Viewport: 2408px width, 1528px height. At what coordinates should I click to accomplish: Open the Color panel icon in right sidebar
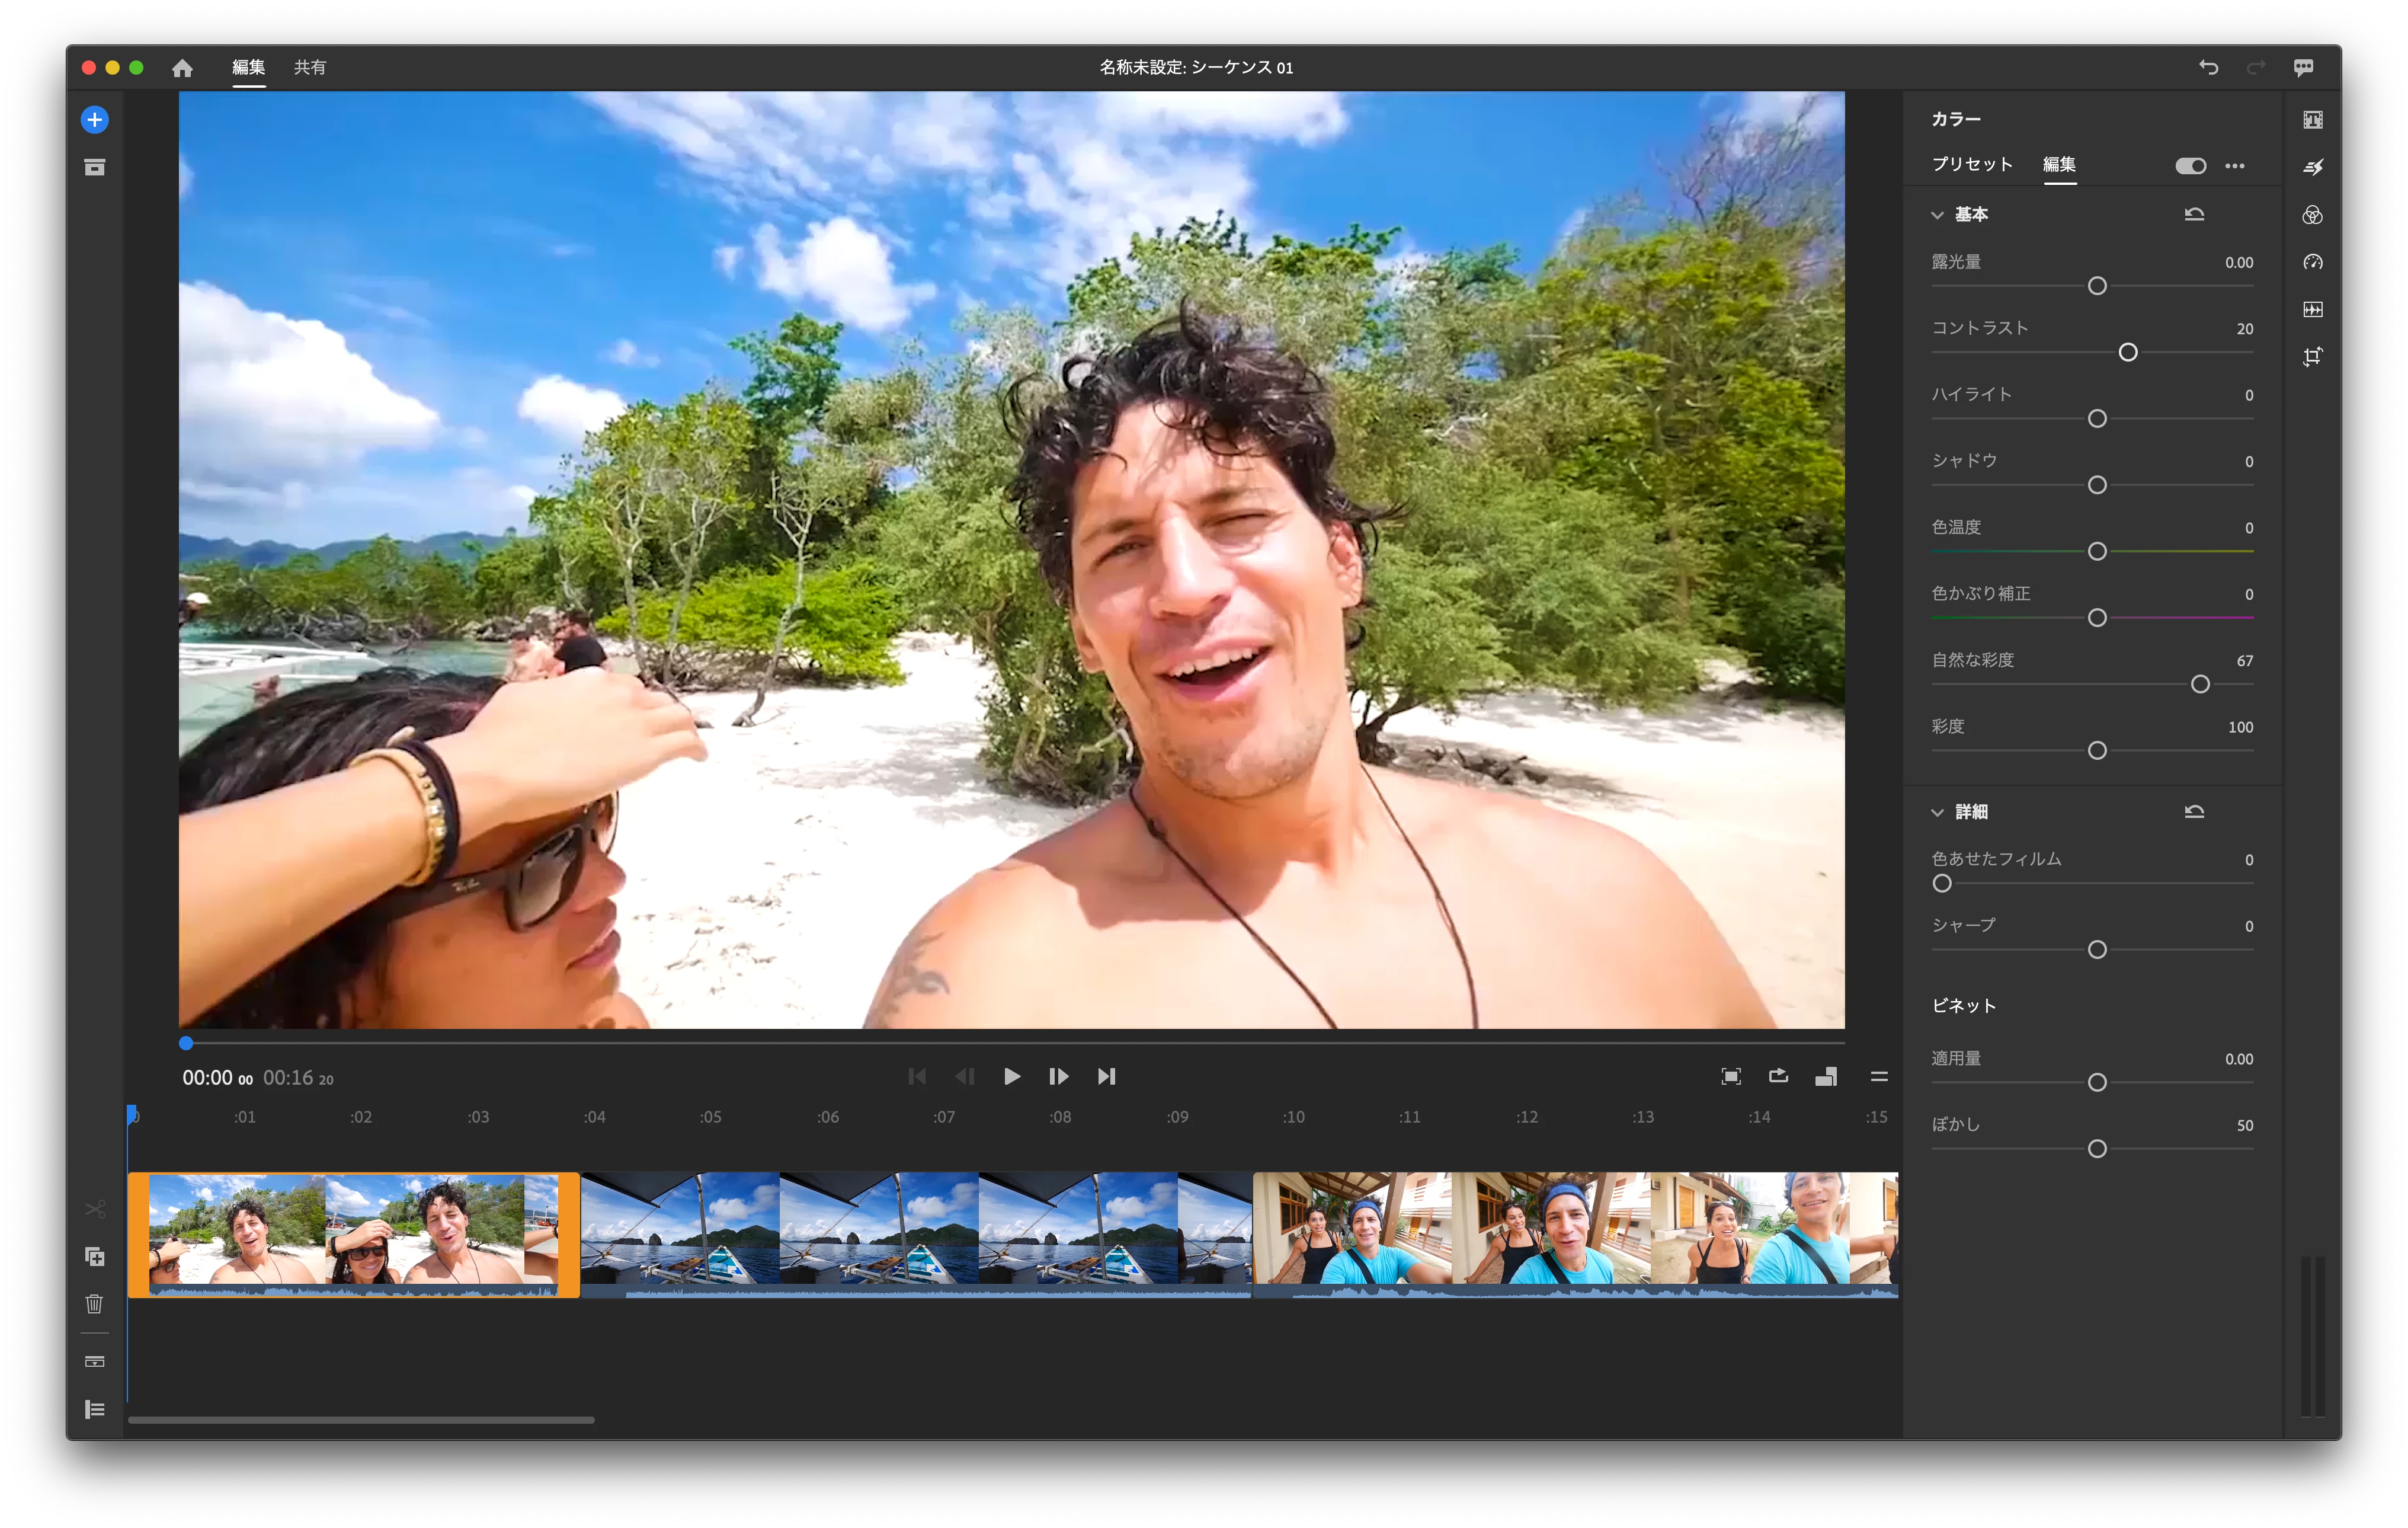pyautogui.click(x=2312, y=215)
